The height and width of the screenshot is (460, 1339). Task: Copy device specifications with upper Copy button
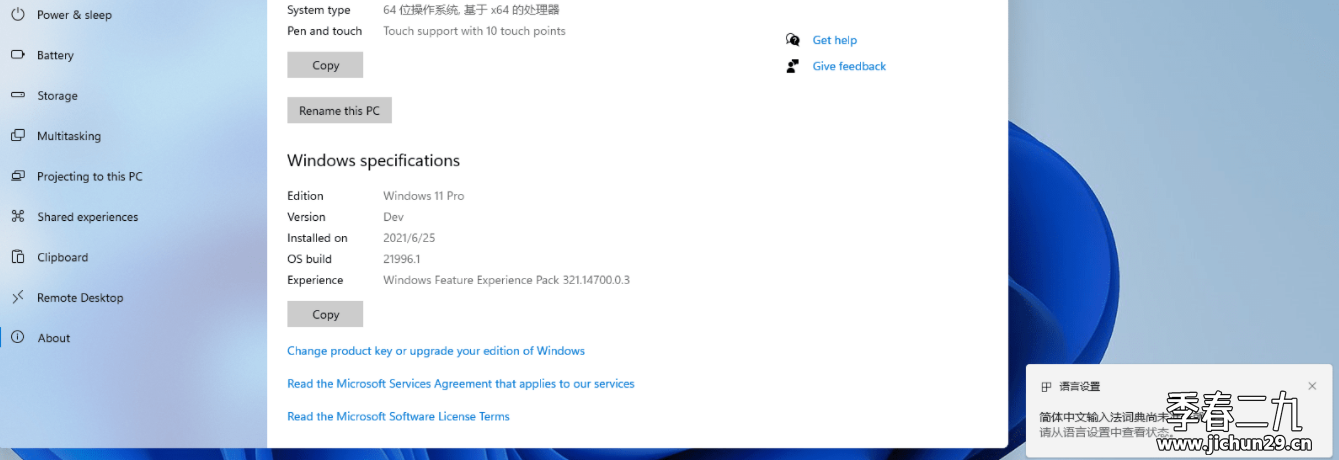coord(325,65)
